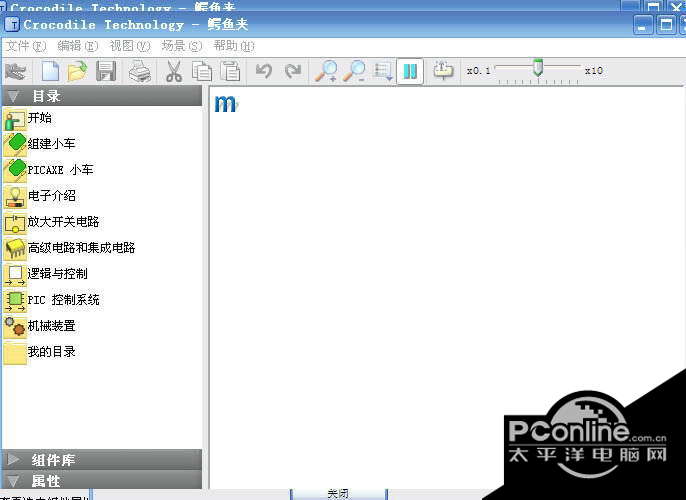Viewport: 686px width, 500px height.
Task: Click the blue m logo in workspace
Action: (226, 104)
